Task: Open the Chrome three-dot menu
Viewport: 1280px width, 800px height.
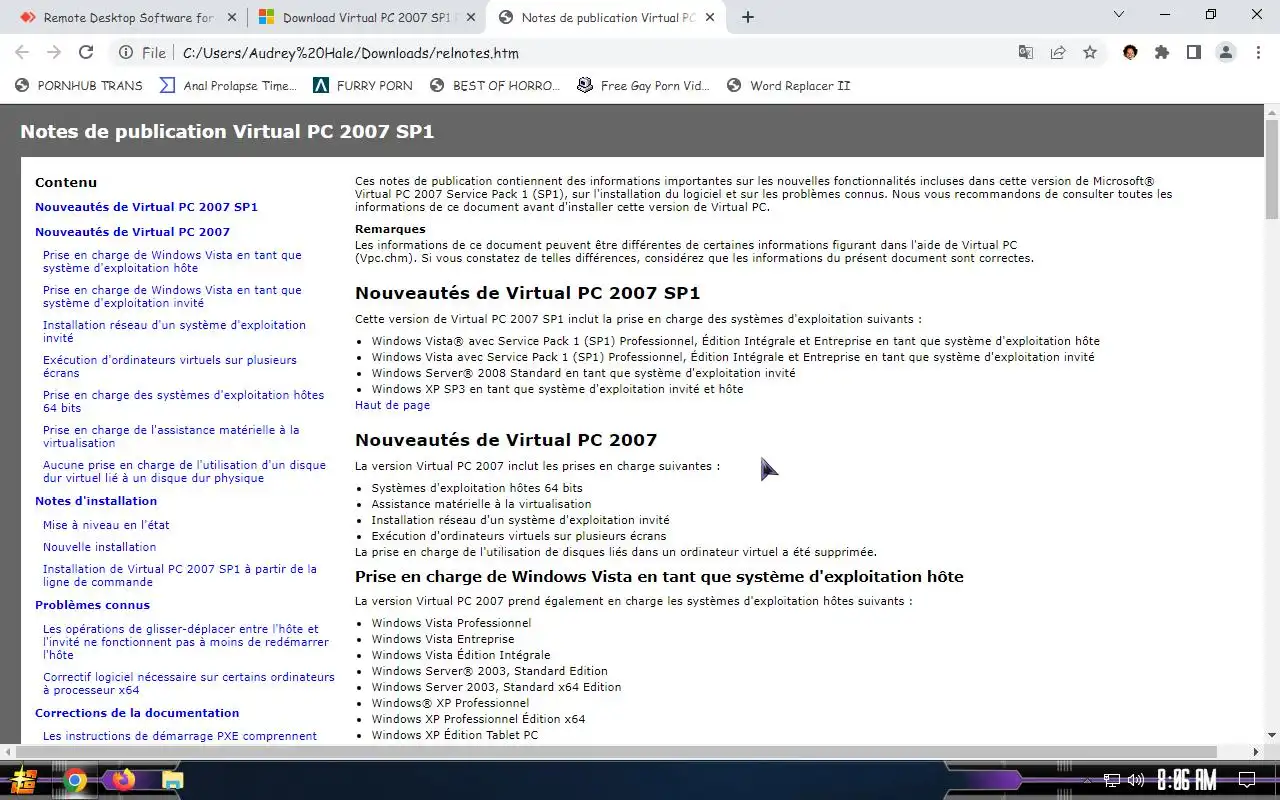Action: click(x=1258, y=53)
